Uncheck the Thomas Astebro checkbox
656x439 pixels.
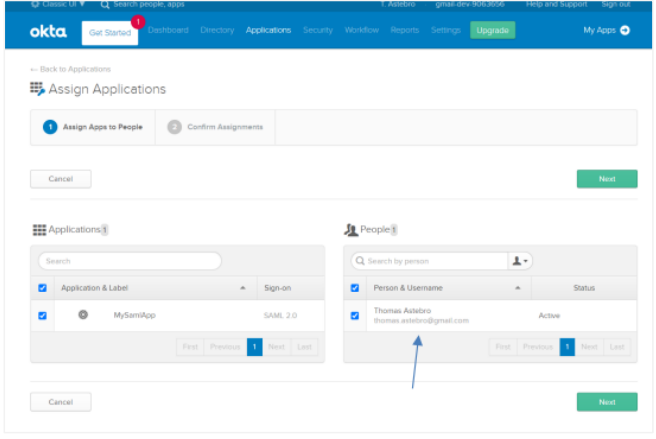pos(354,316)
